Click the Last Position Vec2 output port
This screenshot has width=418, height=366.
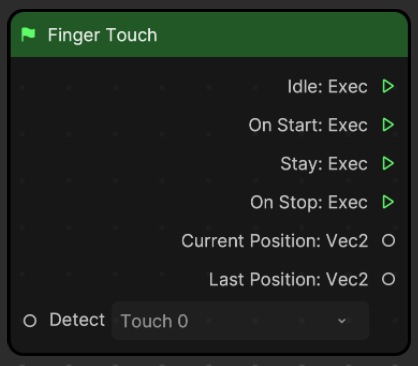coord(388,279)
